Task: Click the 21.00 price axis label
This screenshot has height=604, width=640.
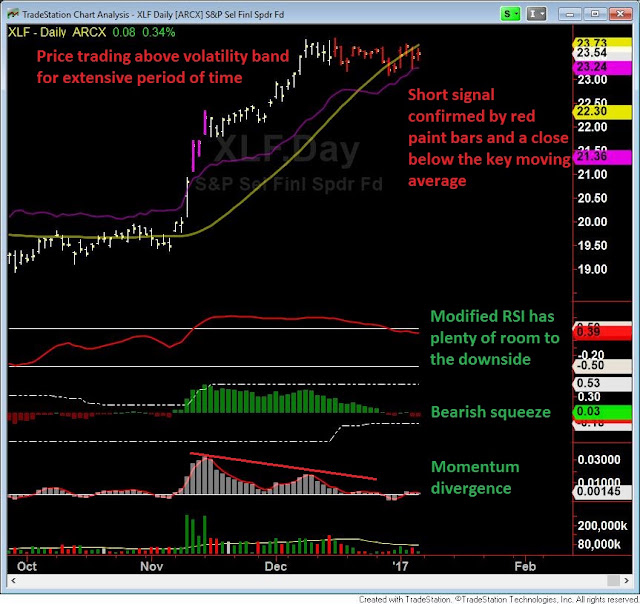Action: (x=592, y=175)
